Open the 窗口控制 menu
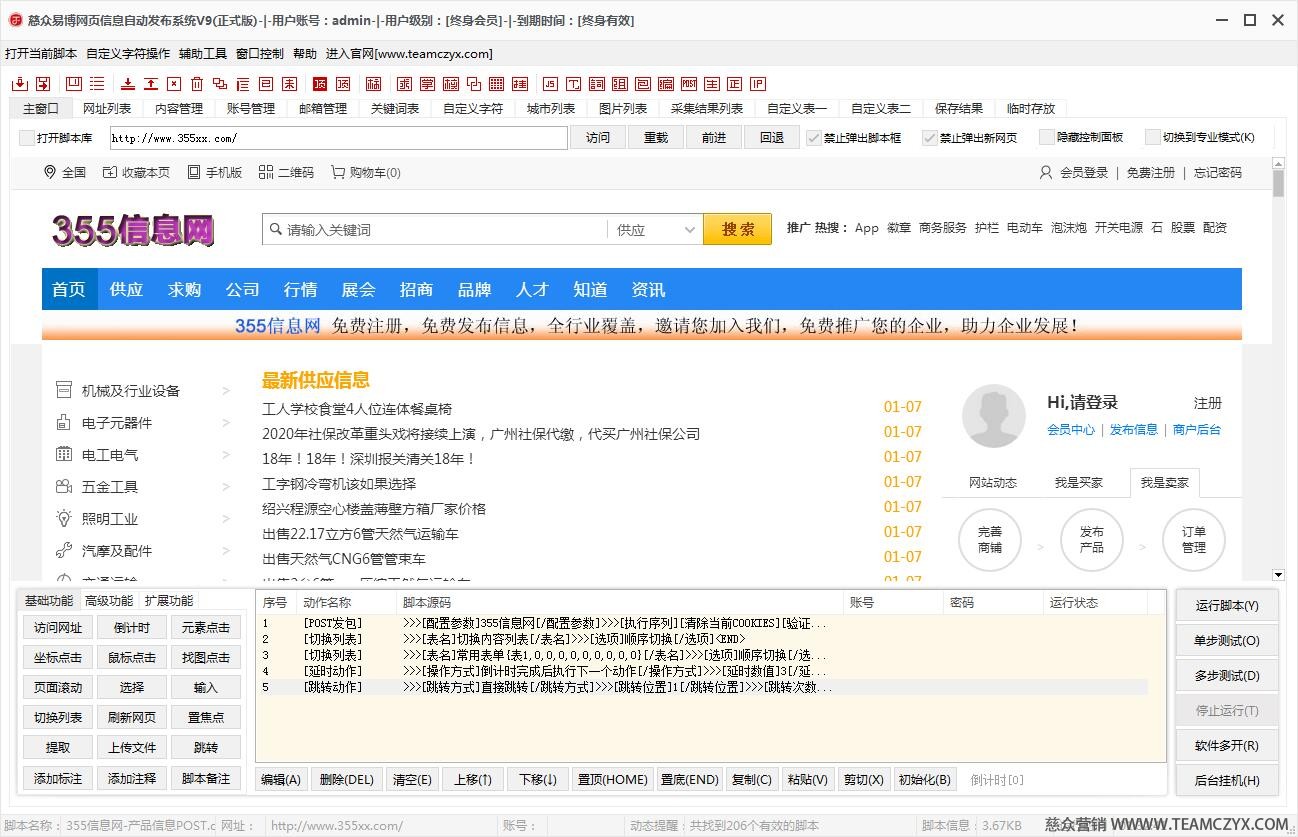This screenshot has width=1298, height=837. [x=260, y=54]
